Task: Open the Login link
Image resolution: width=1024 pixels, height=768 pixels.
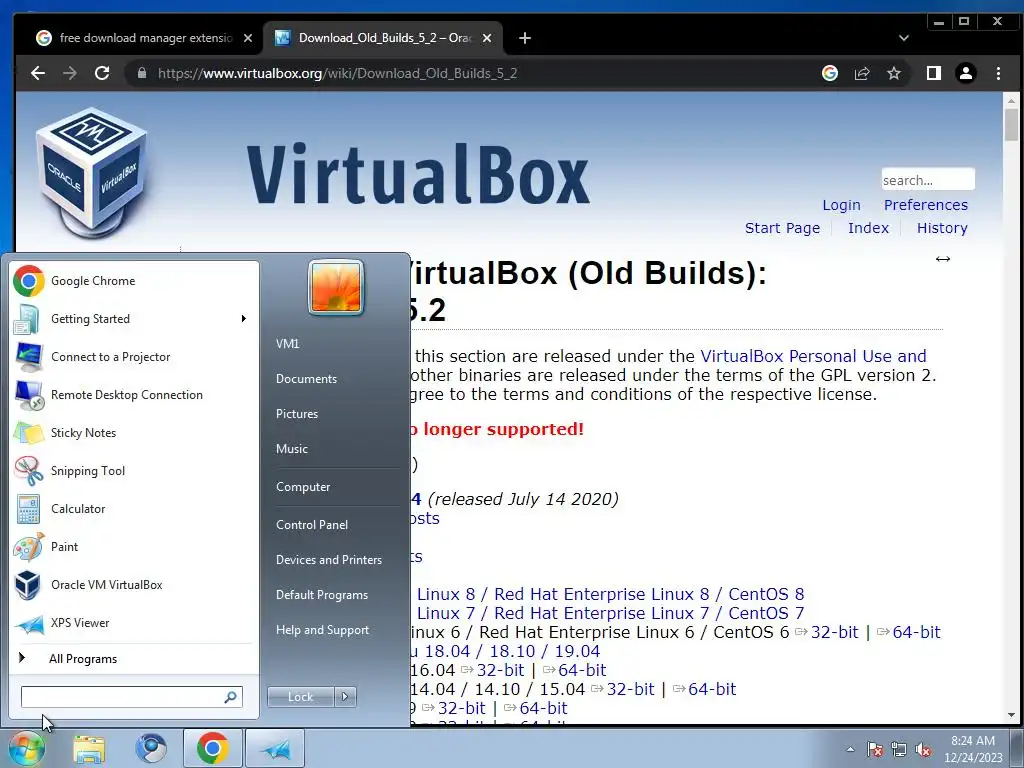Action: [841, 205]
